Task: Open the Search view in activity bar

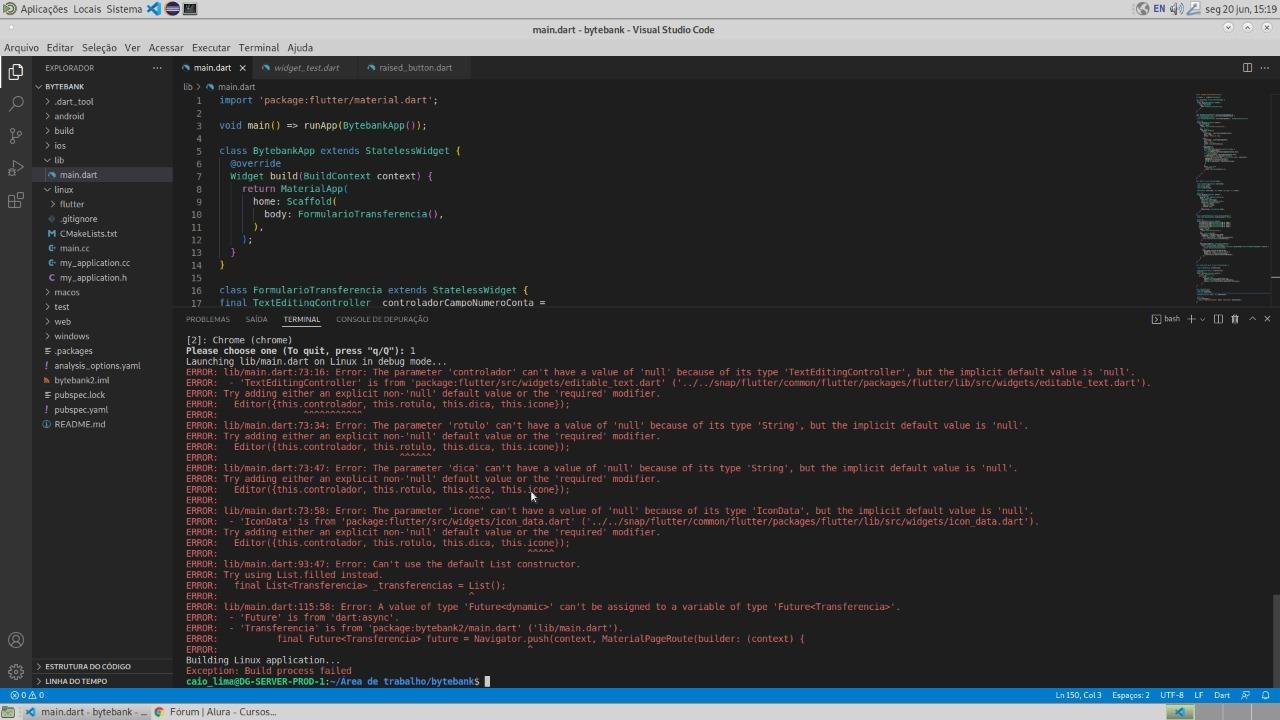Action: pyautogui.click(x=15, y=103)
